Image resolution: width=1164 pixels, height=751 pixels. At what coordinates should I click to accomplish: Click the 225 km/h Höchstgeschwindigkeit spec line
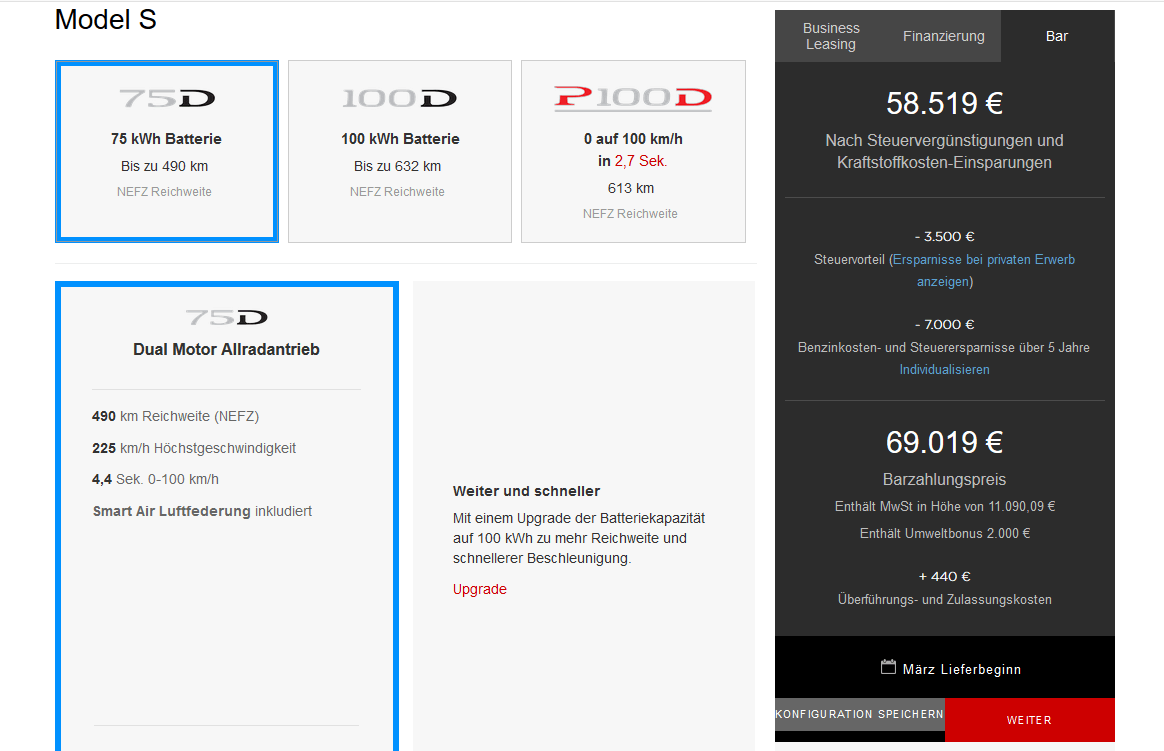pyautogui.click(x=194, y=448)
